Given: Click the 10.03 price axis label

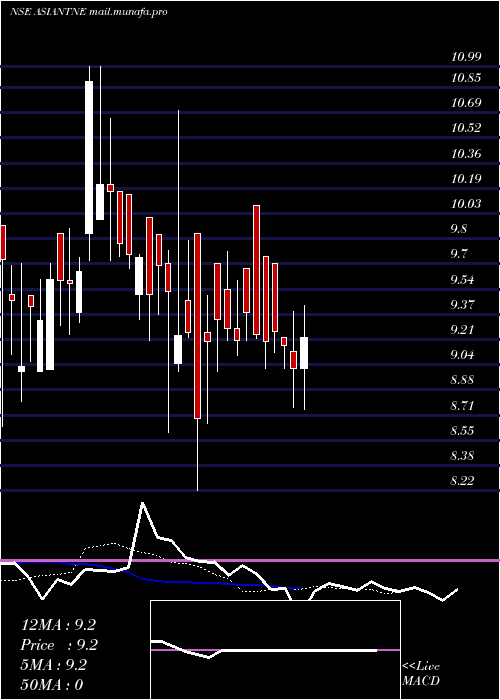Looking at the screenshot, I should [466, 204].
